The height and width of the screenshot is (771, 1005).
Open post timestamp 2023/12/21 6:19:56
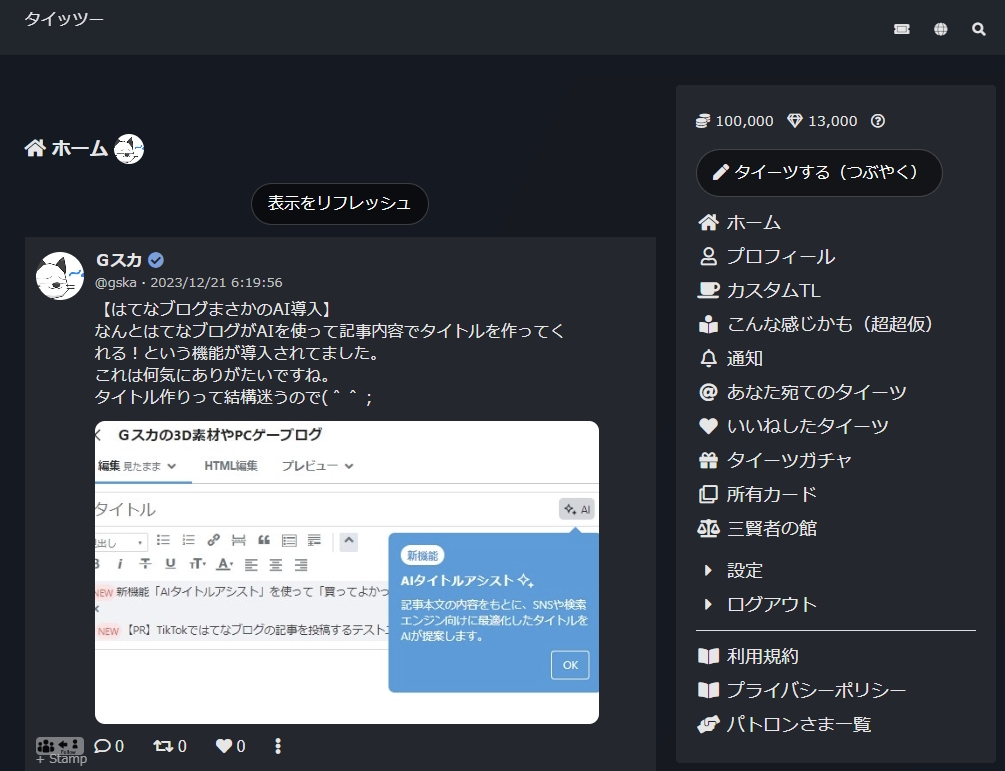click(x=216, y=283)
